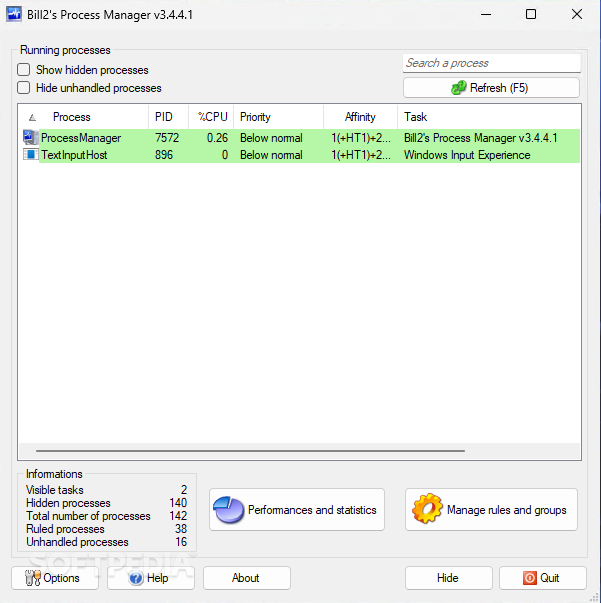Open the About dialog button
Screen dimensions: 601x603
(x=247, y=578)
